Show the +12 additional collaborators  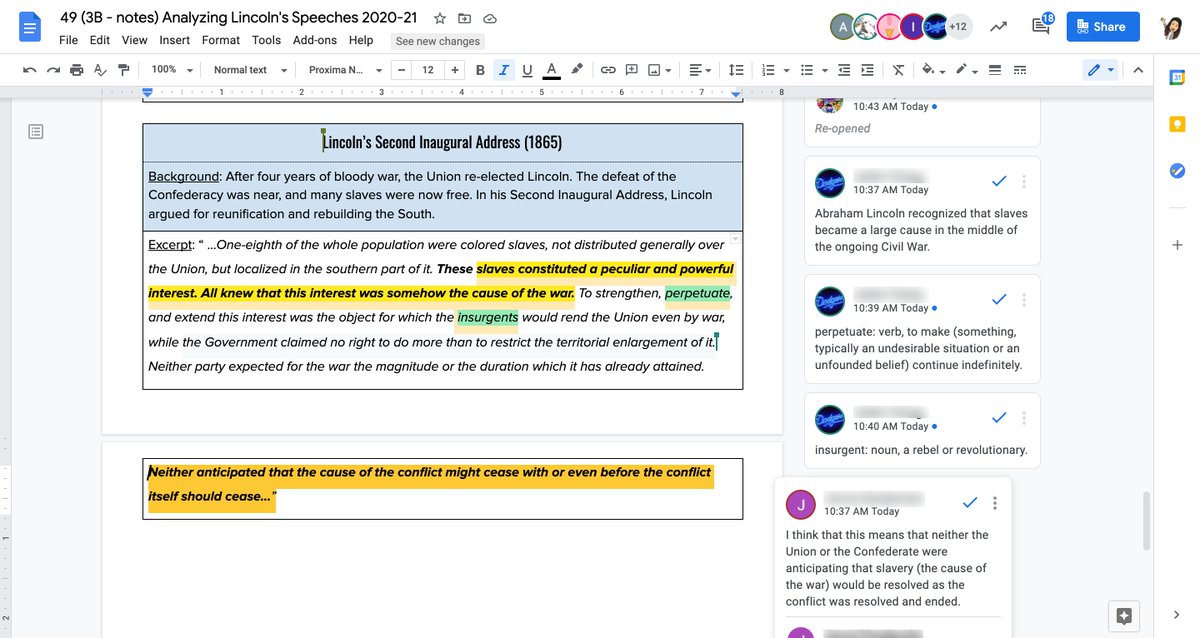[958, 27]
